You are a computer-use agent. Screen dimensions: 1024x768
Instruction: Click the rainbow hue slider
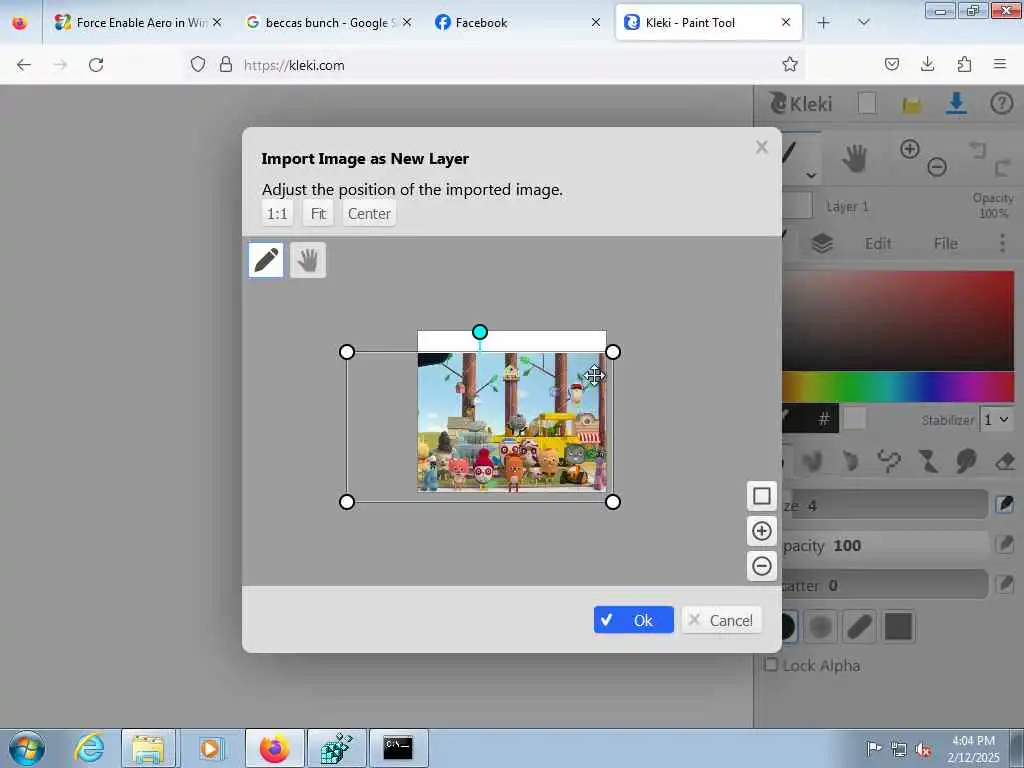click(898, 387)
